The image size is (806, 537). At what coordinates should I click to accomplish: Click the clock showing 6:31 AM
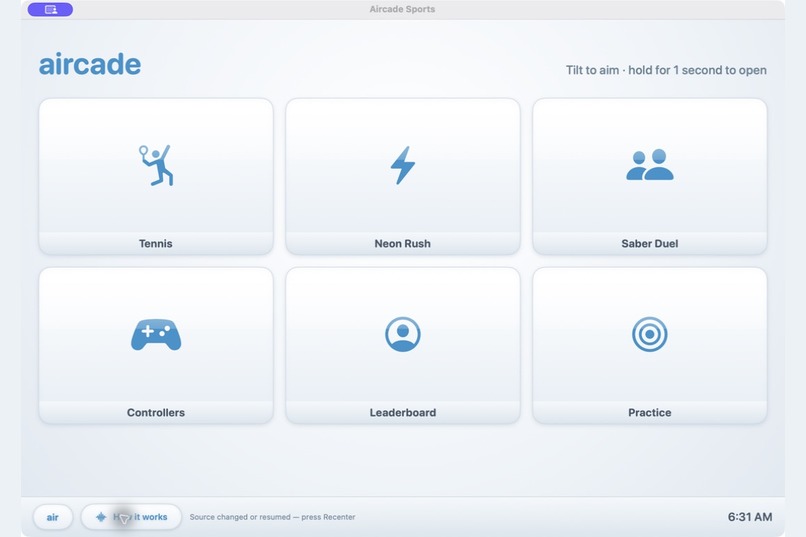point(749,517)
